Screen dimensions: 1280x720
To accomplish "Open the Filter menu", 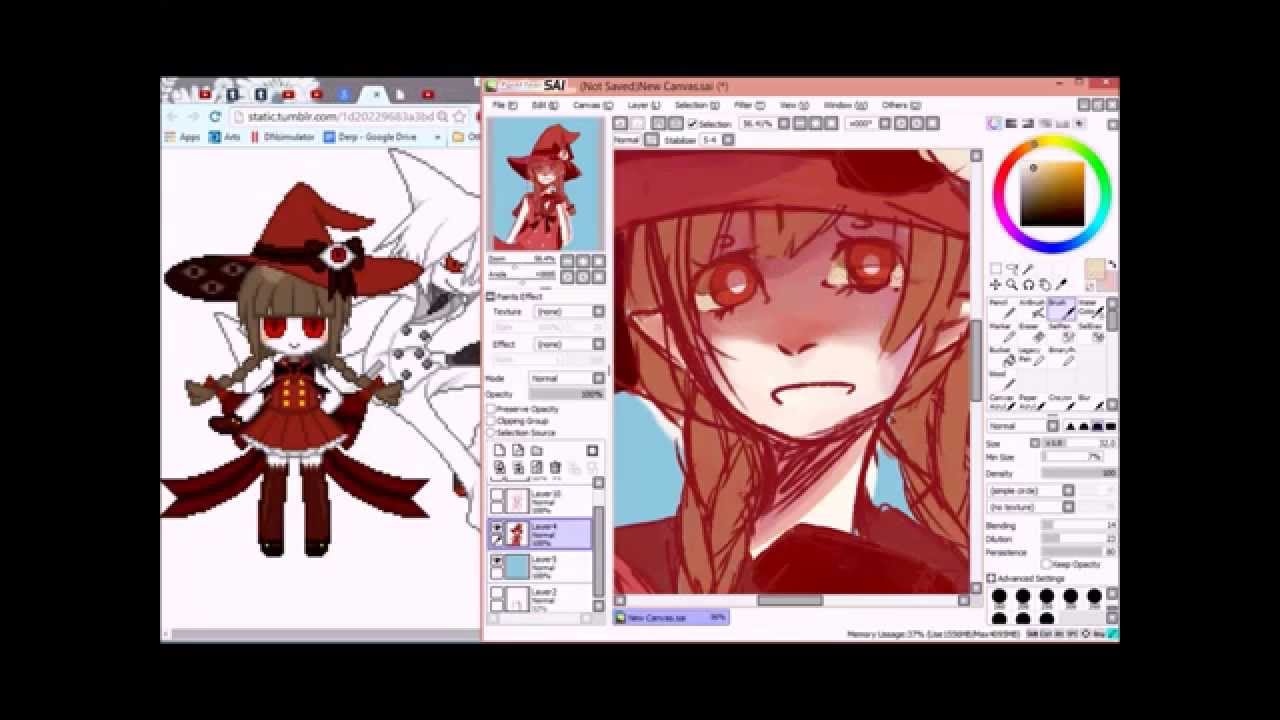I will click(x=749, y=105).
